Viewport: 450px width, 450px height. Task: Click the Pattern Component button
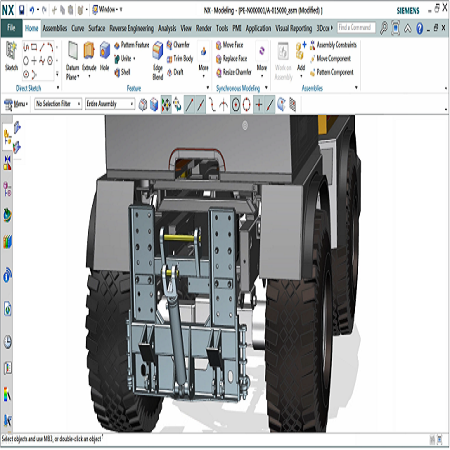pyautogui.click(x=332, y=72)
